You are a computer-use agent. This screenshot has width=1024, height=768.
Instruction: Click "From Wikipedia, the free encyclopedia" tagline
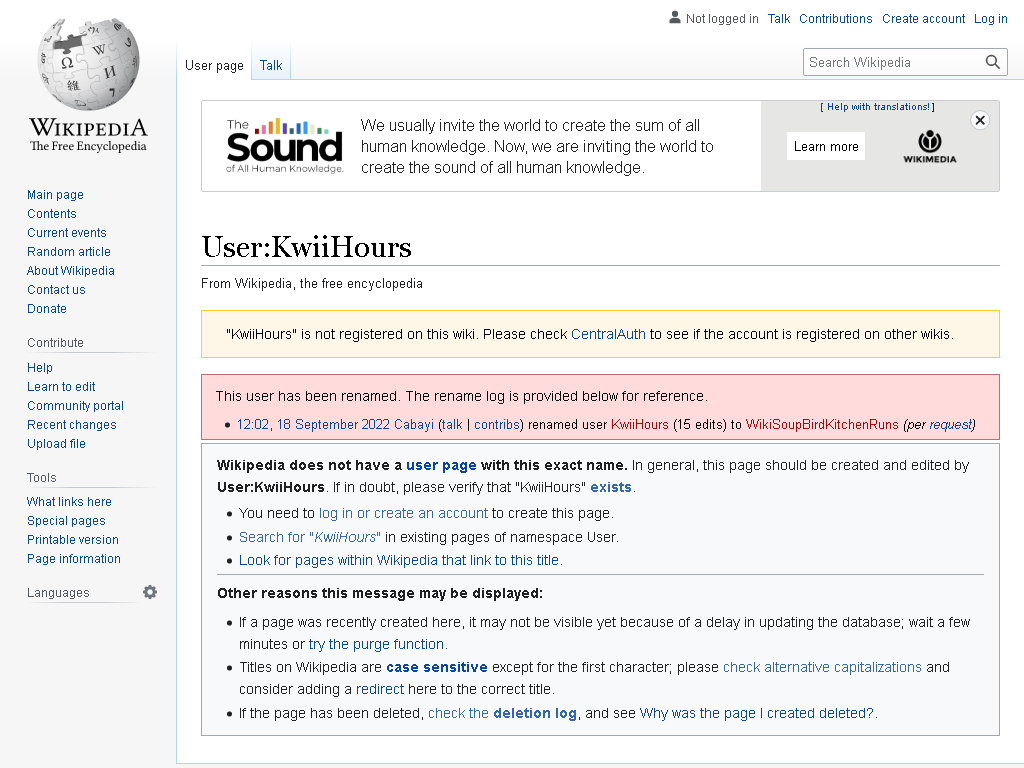312,283
